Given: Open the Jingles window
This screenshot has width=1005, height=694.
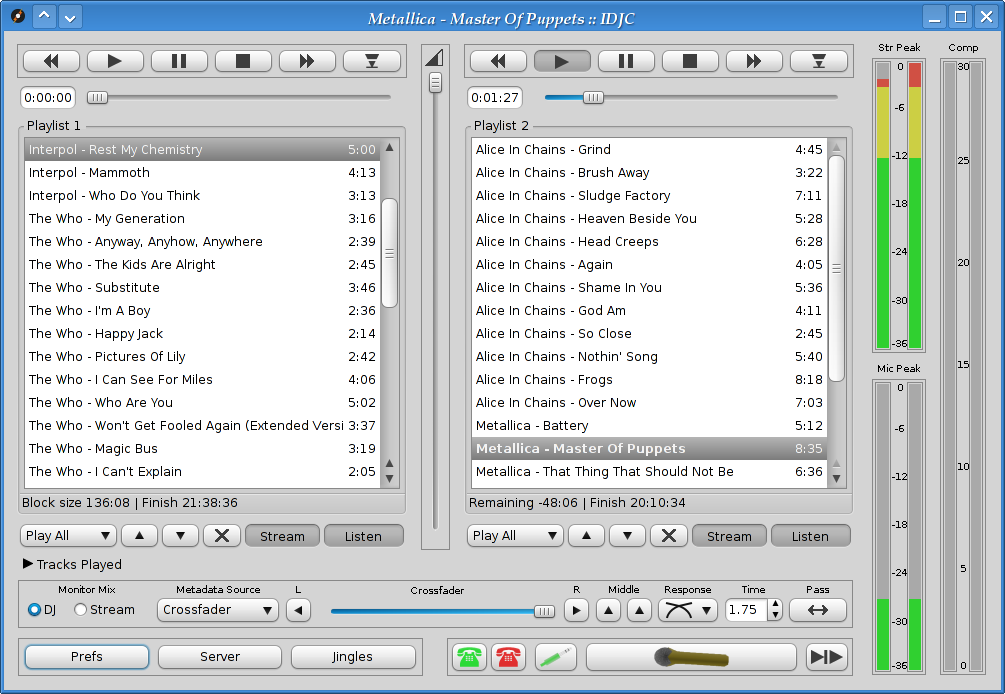Looking at the screenshot, I should pyautogui.click(x=353, y=657).
